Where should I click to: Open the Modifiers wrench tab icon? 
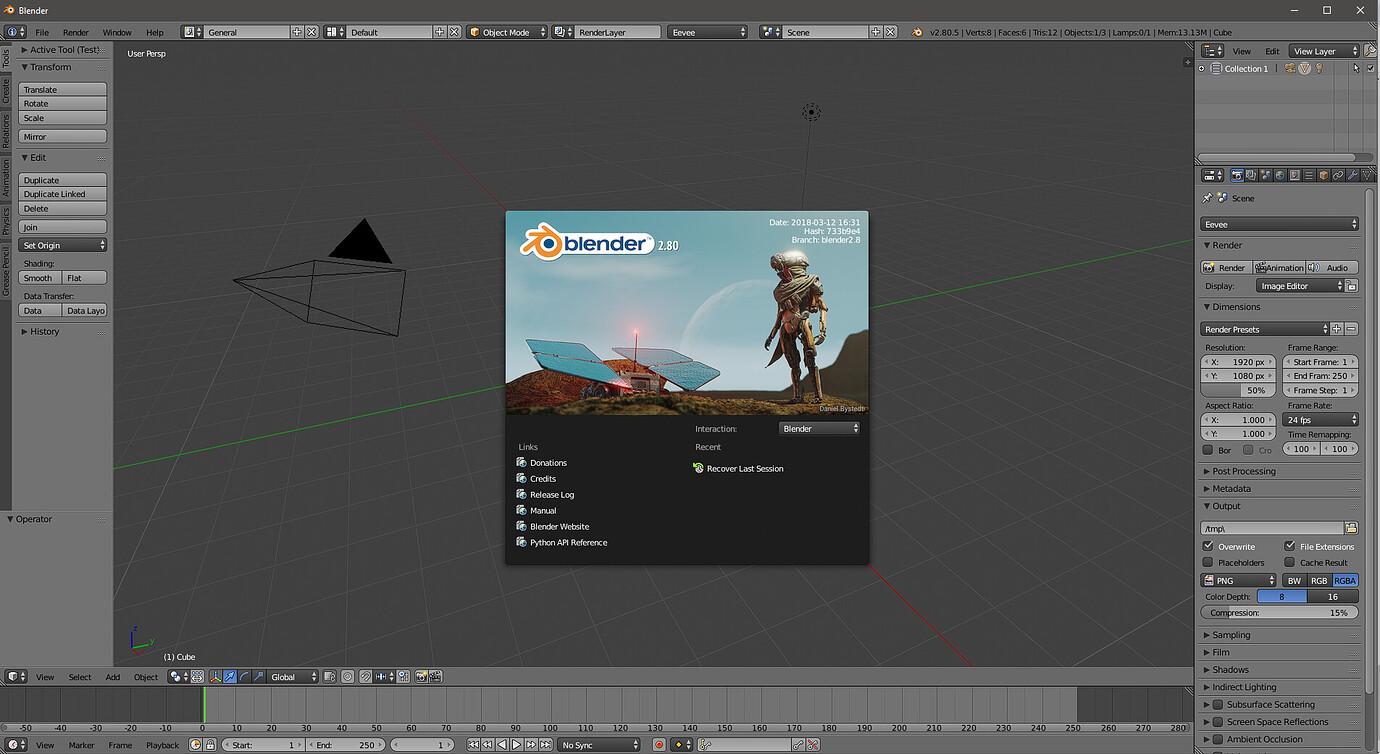coord(1353,175)
